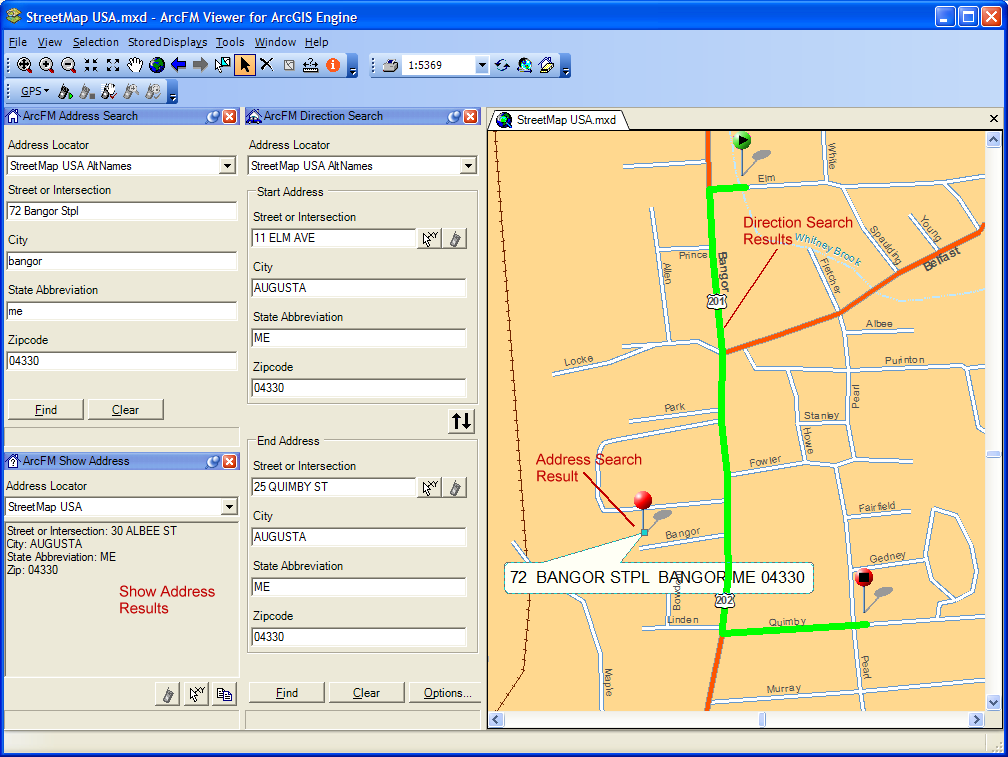Click the blue Go Back extent arrow

click(179, 65)
